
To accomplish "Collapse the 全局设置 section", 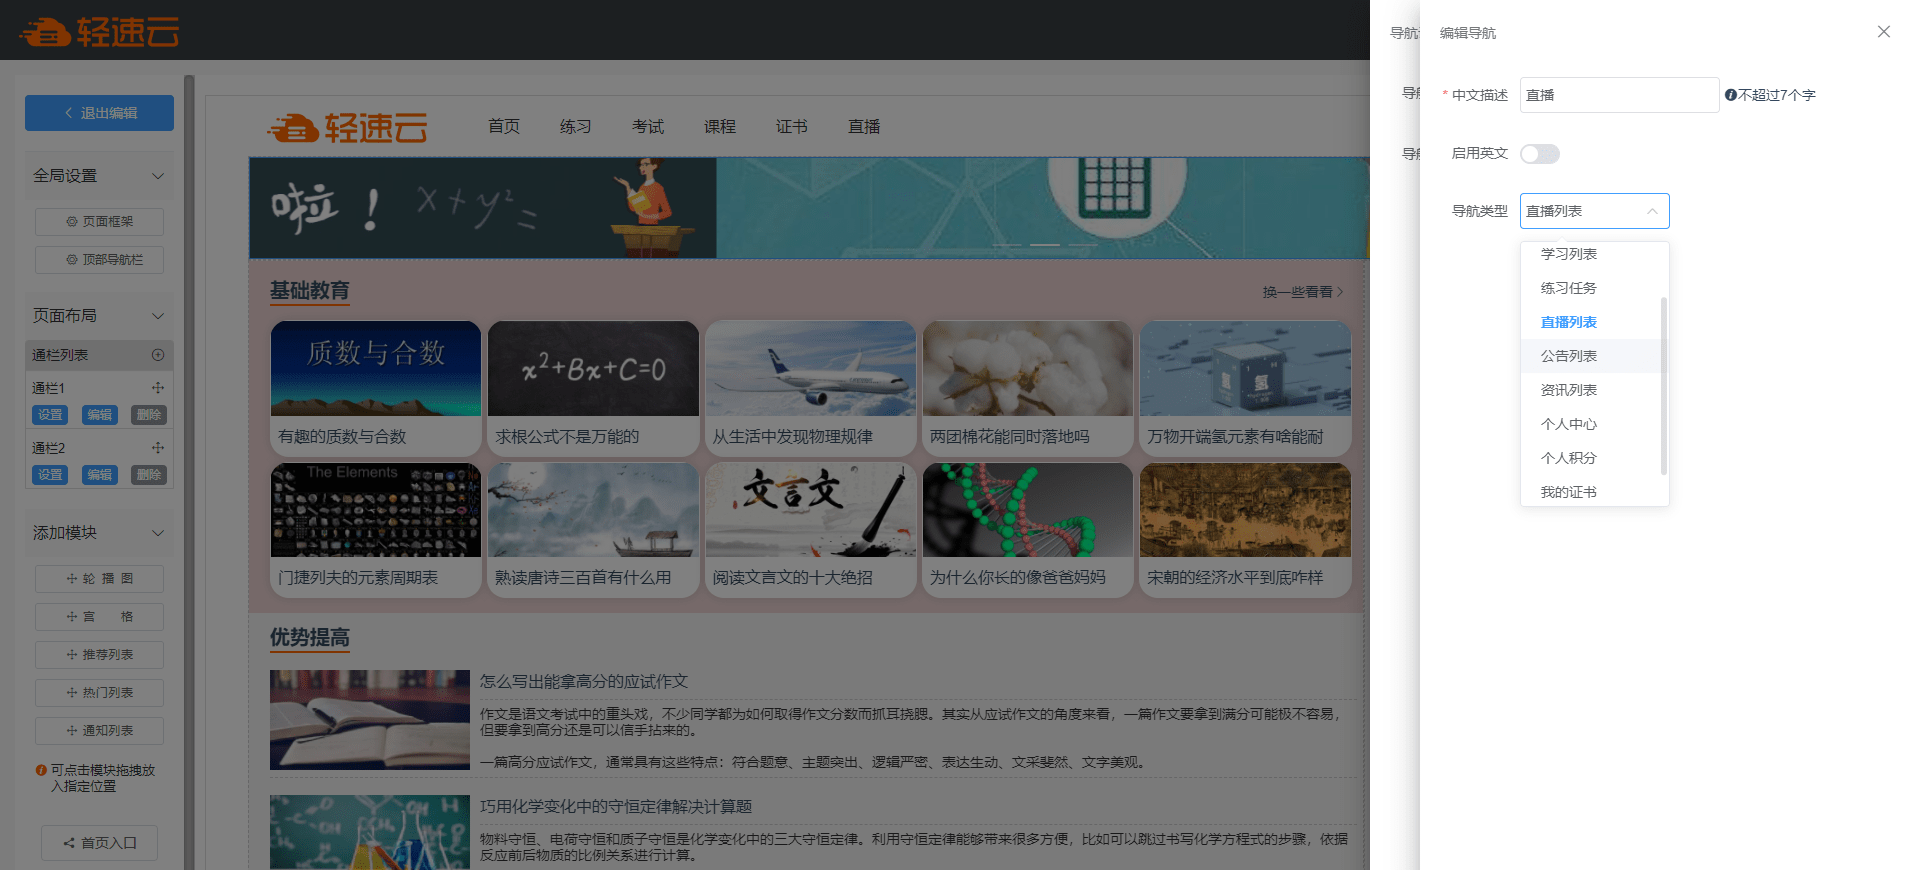I will click(x=157, y=176).
